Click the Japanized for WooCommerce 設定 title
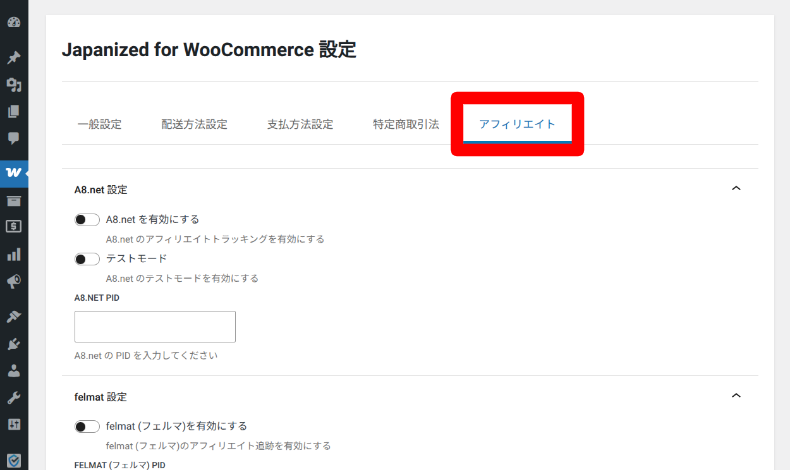Image resolution: width=790 pixels, height=470 pixels. pos(209,50)
